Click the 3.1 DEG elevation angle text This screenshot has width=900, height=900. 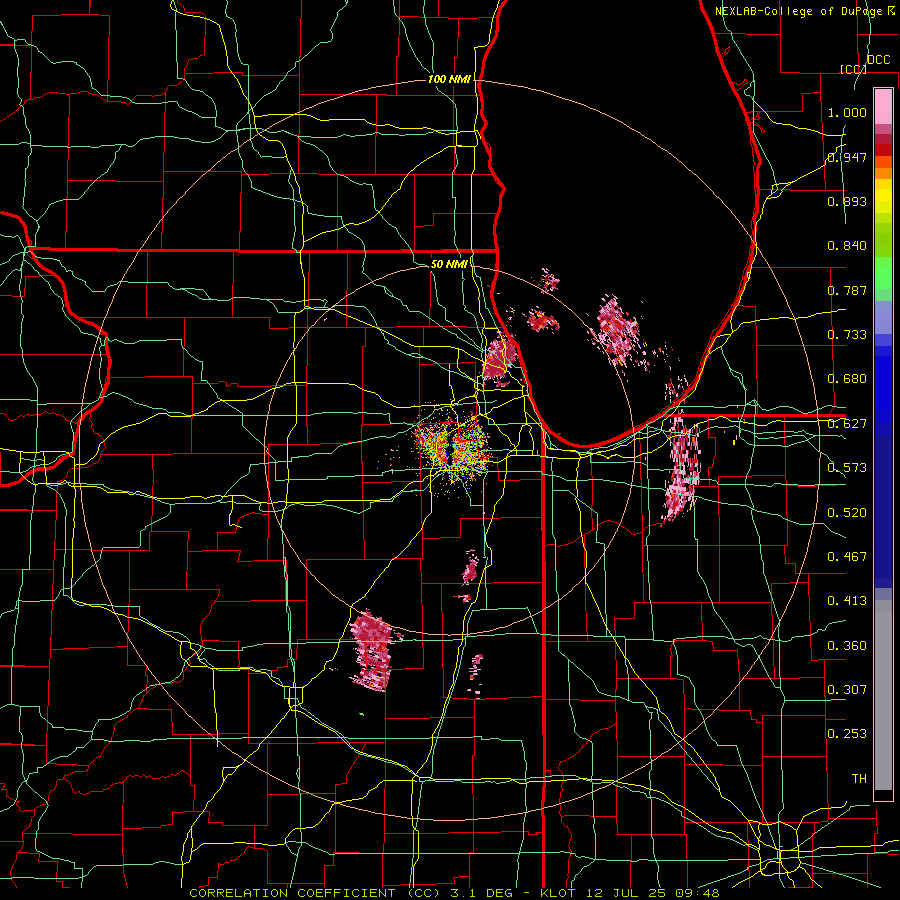click(x=483, y=893)
